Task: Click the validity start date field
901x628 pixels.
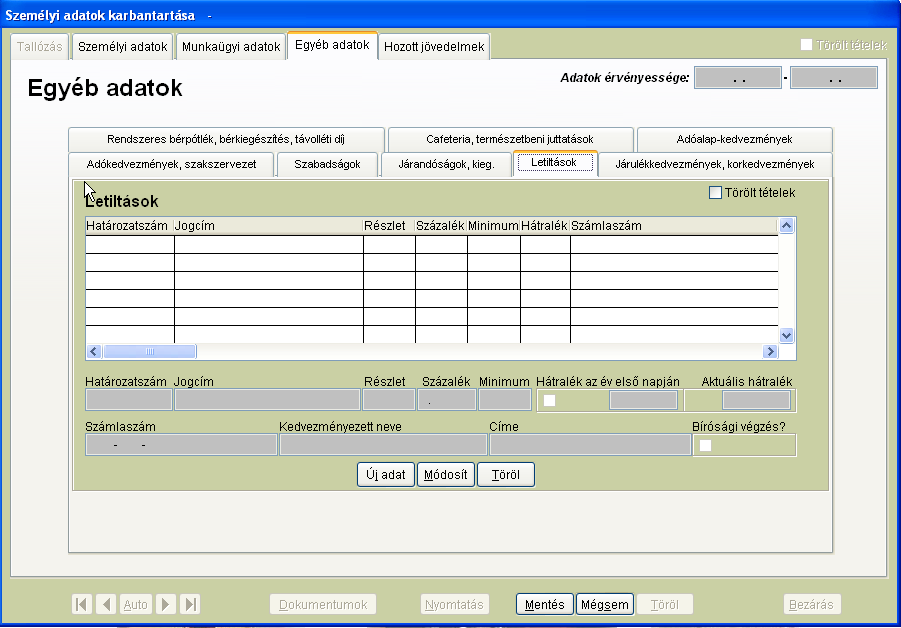Action: [738, 78]
